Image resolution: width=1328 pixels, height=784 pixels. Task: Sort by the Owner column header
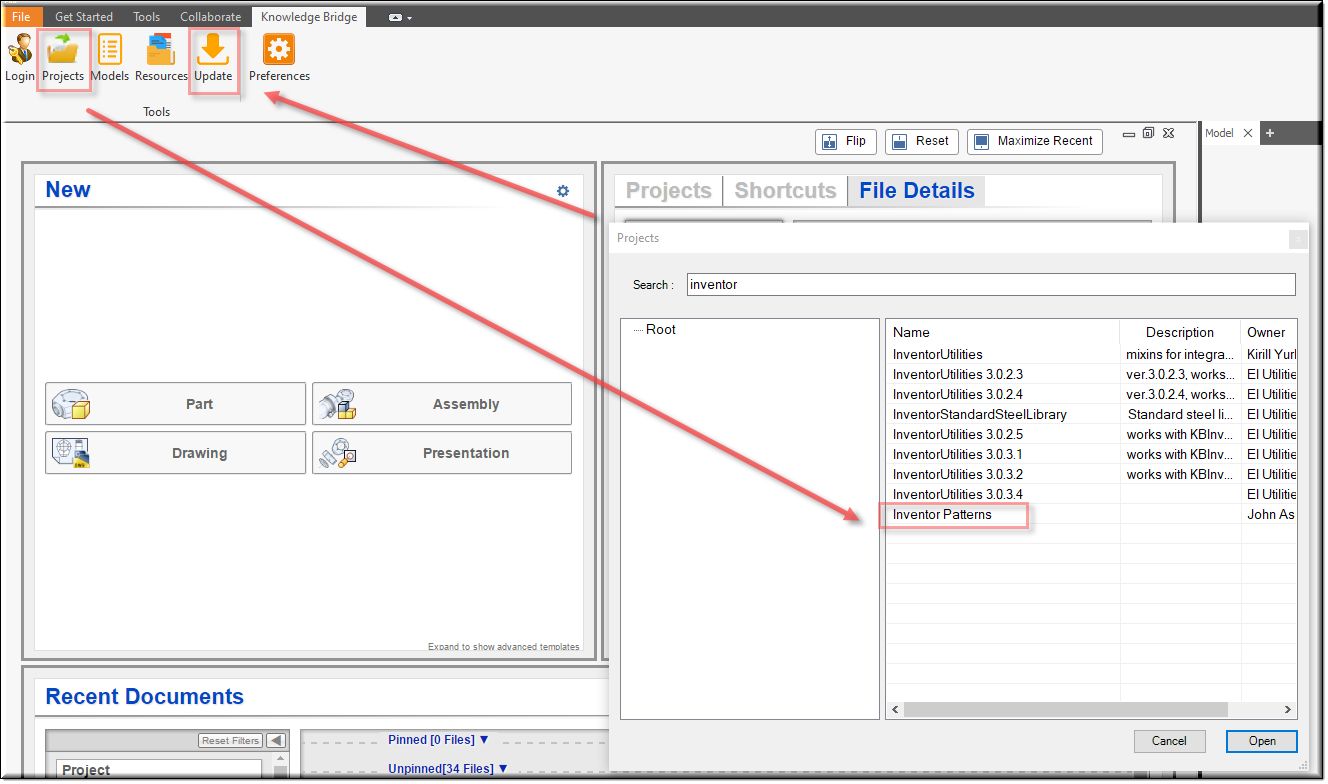coord(1268,332)
